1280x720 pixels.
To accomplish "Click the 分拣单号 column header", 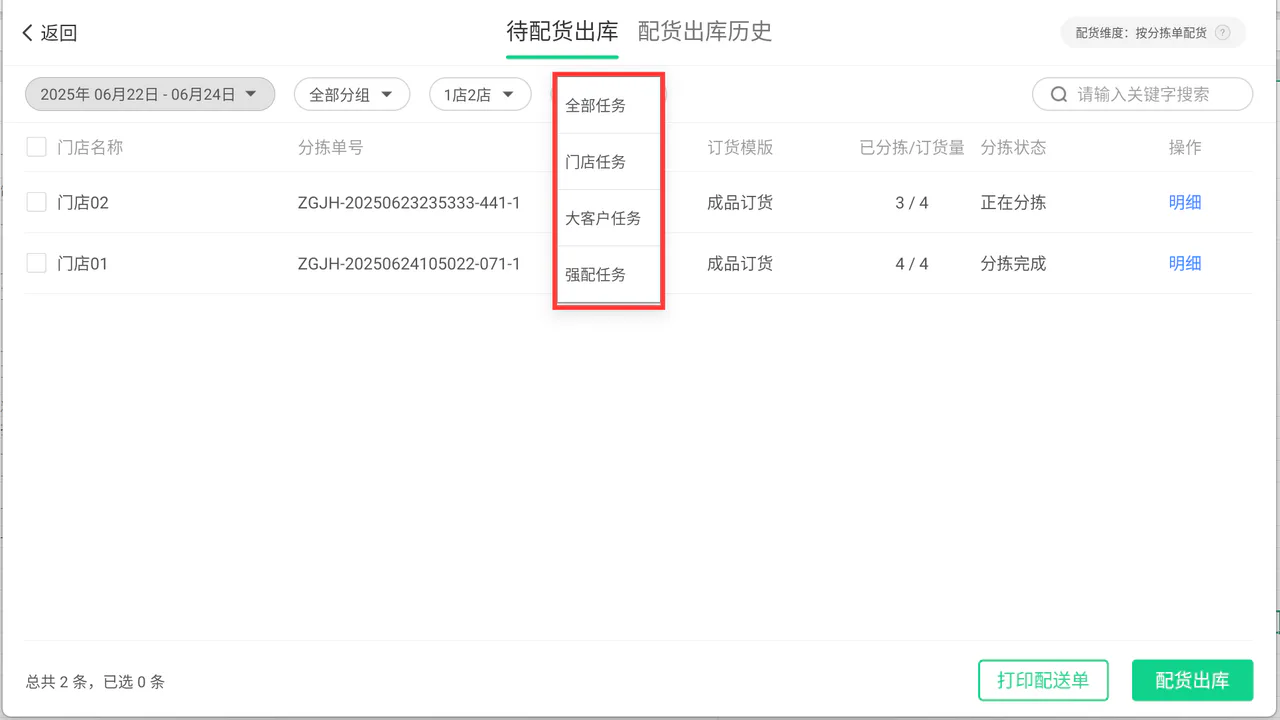I will (331, 147).
